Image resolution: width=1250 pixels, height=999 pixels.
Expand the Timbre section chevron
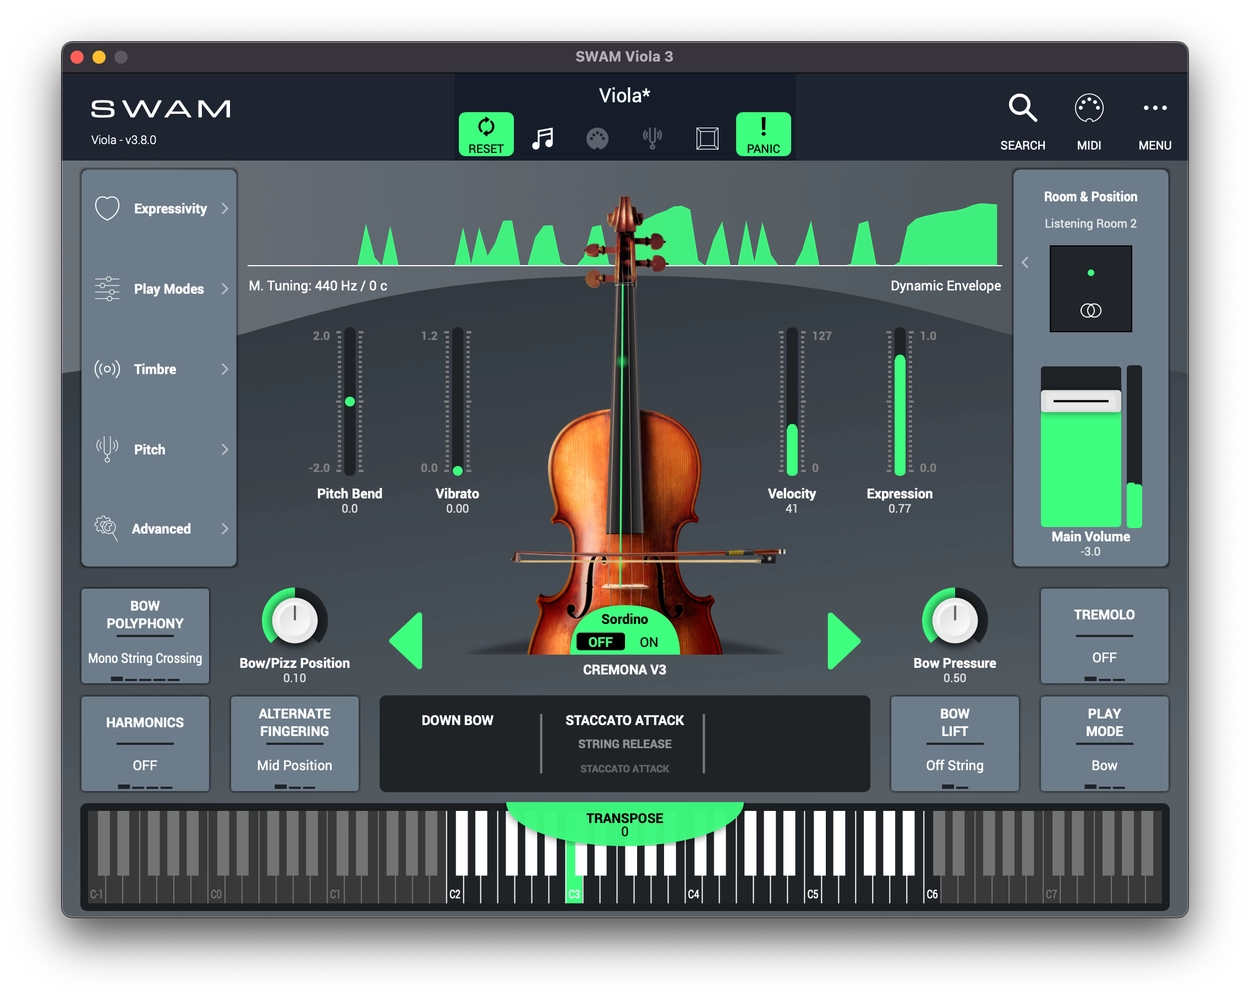tap(225, 369)
